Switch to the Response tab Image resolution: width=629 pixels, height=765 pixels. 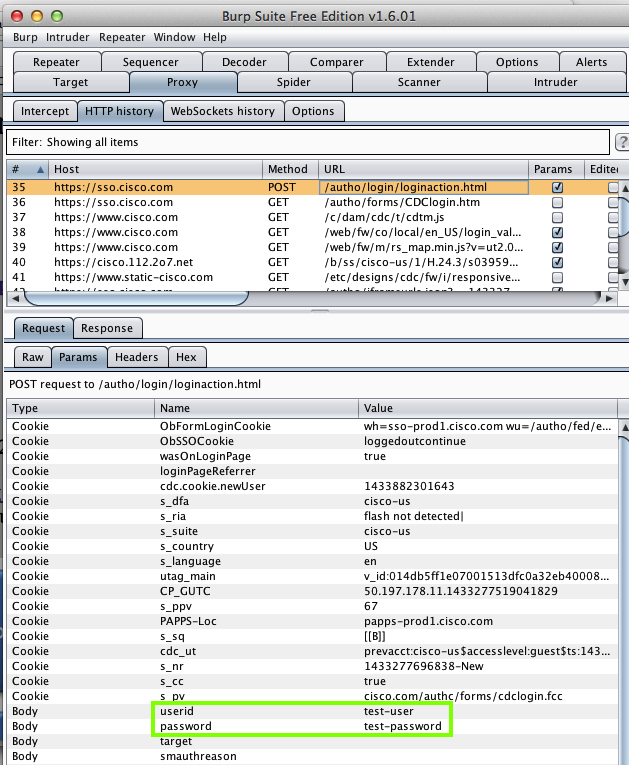tap(107, 328)
